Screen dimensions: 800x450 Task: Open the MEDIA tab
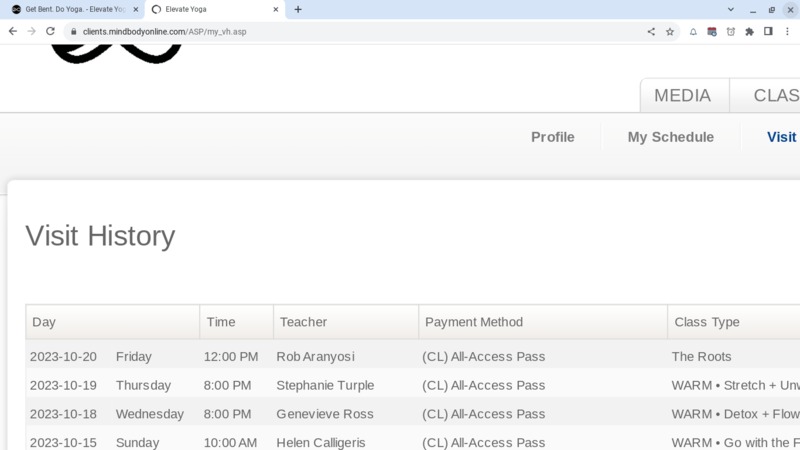point(682,95)
